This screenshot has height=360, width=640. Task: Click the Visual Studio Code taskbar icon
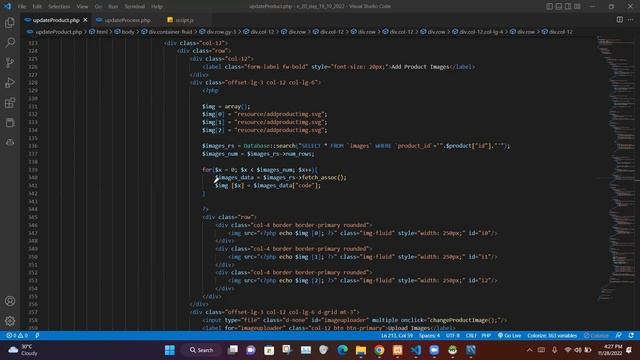pos(416,350)
